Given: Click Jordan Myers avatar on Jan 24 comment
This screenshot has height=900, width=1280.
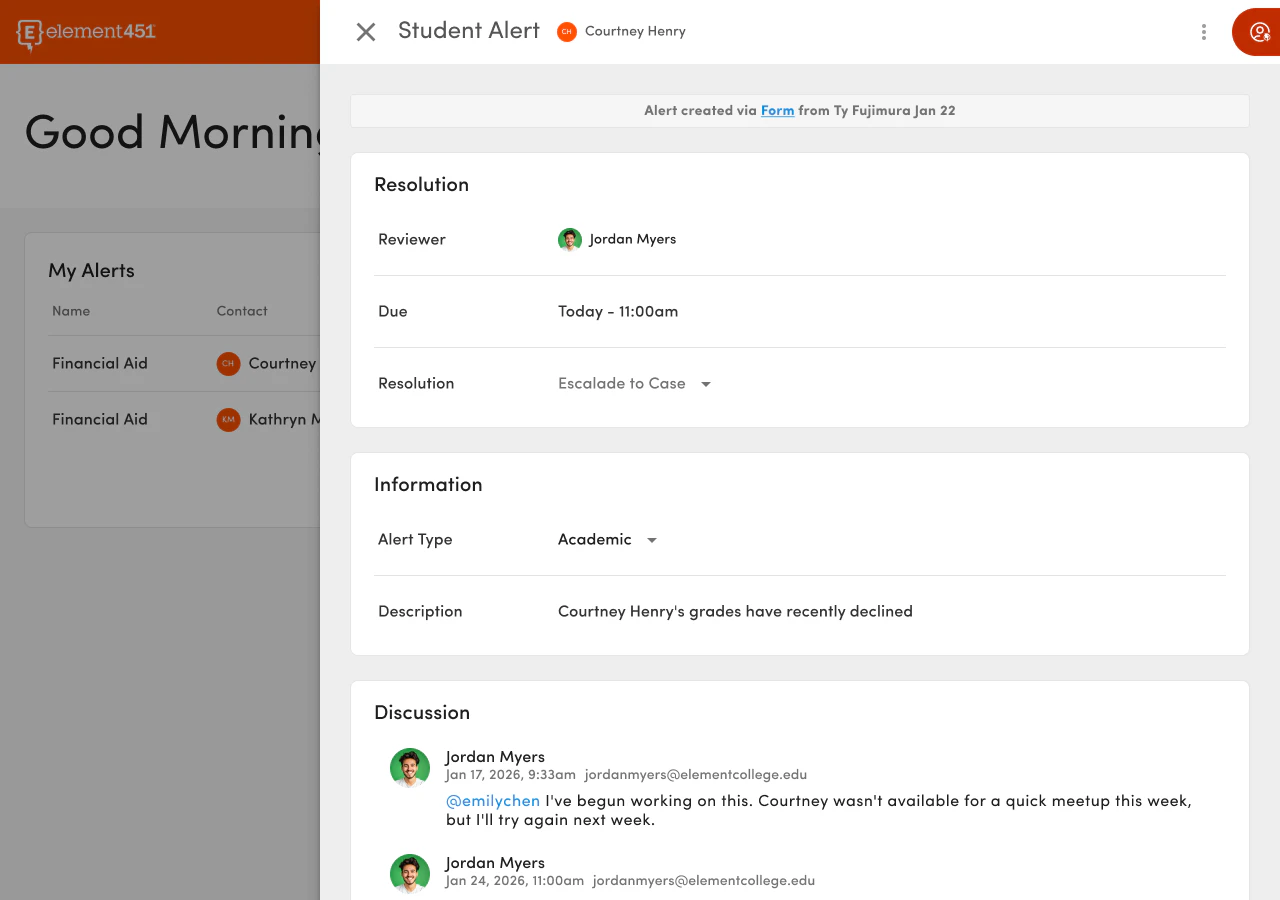Looking at the screenshot, I should (x=410, y=874).
